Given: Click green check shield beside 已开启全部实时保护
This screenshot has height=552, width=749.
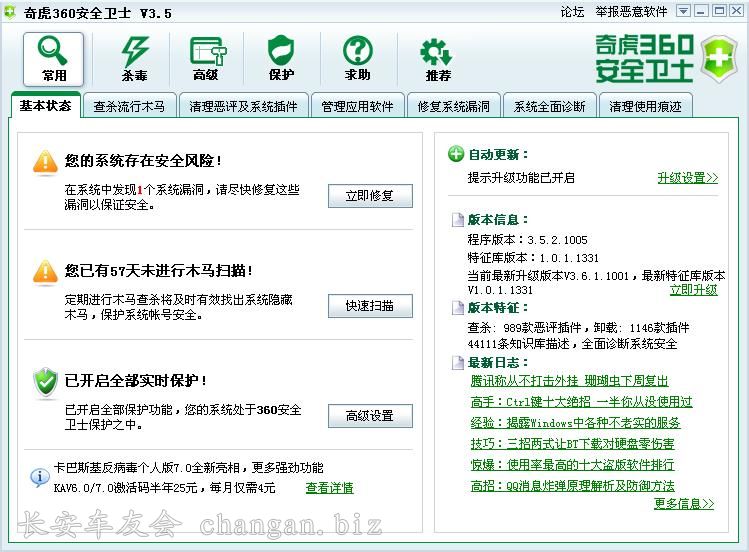Looking at the screenshot, I should tap(46, 382).
